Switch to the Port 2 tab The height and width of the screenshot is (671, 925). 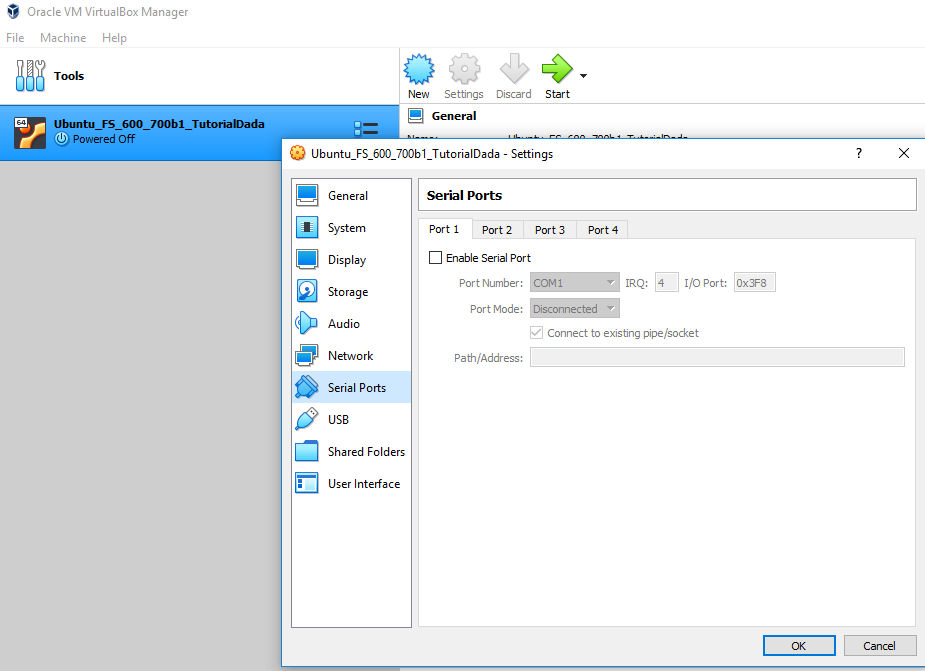(497, 230)
